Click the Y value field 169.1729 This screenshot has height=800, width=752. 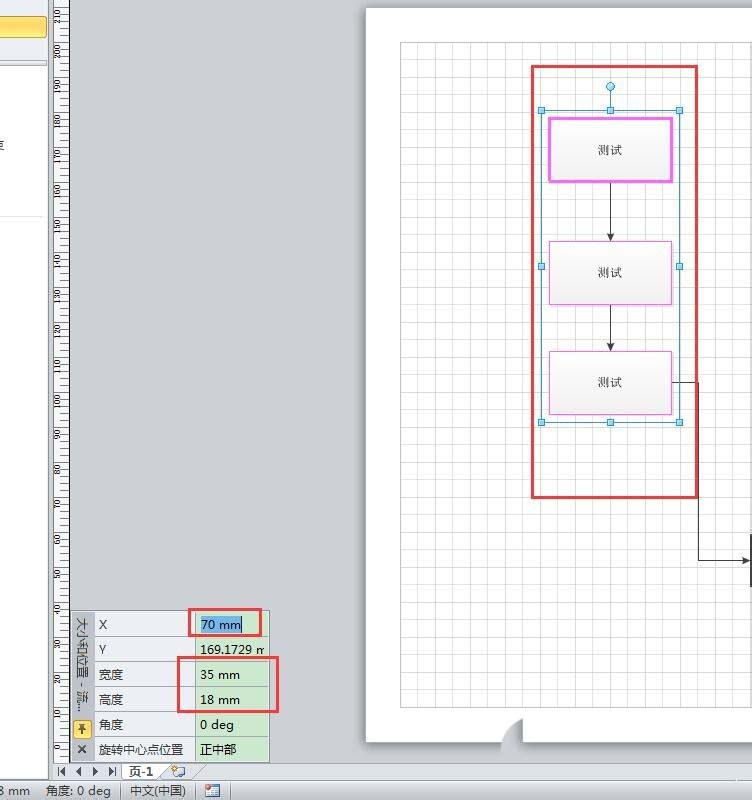coord(232,649)
